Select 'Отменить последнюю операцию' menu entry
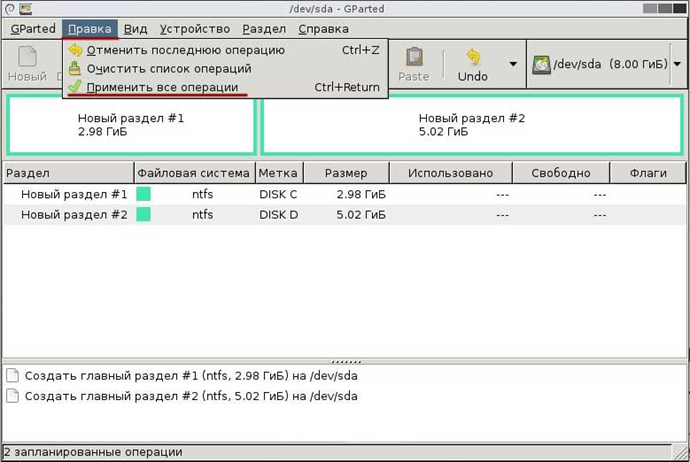690x462 pixels. 185,50
